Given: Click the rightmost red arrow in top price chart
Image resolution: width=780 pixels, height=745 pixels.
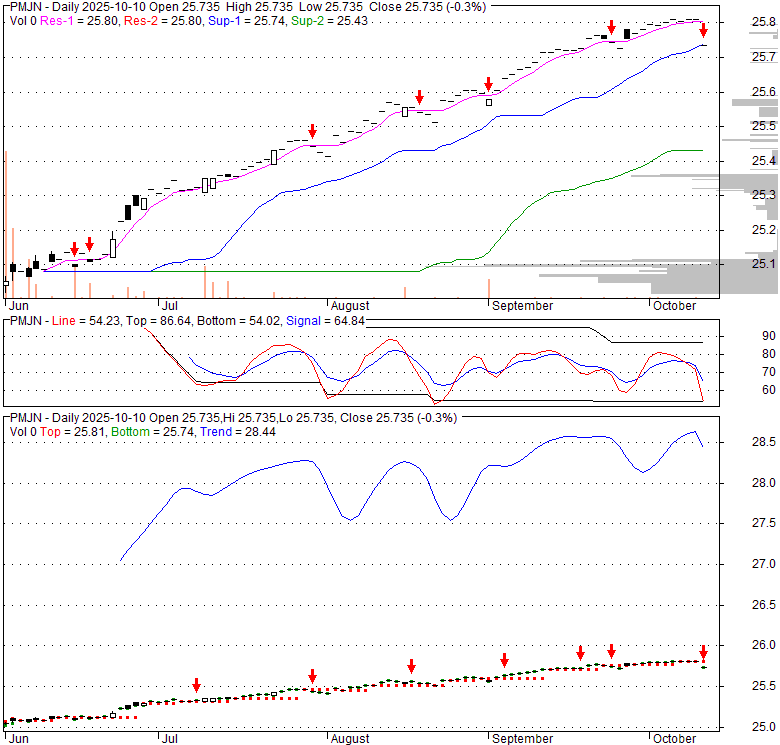Looking at the screenshot, I should (703, 30).
